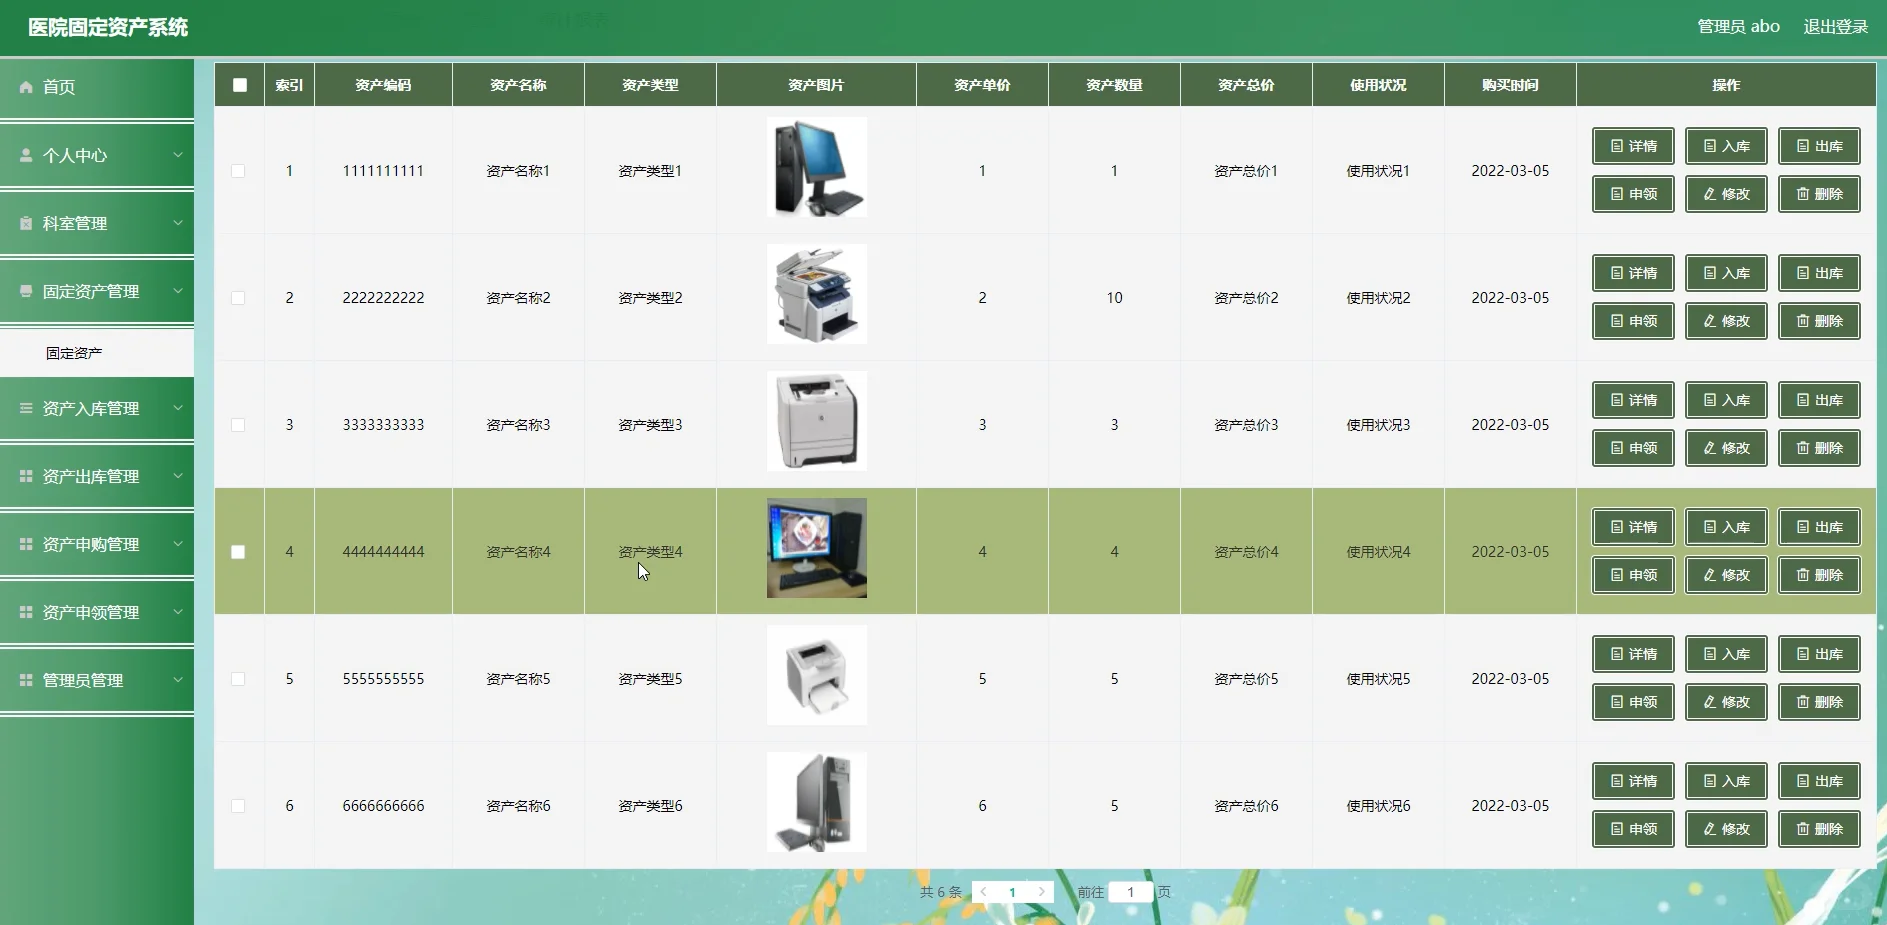Click 修改 for asset 3333333333
The width and height of the screenshot is (1887, 925).
coord(1726,448)
